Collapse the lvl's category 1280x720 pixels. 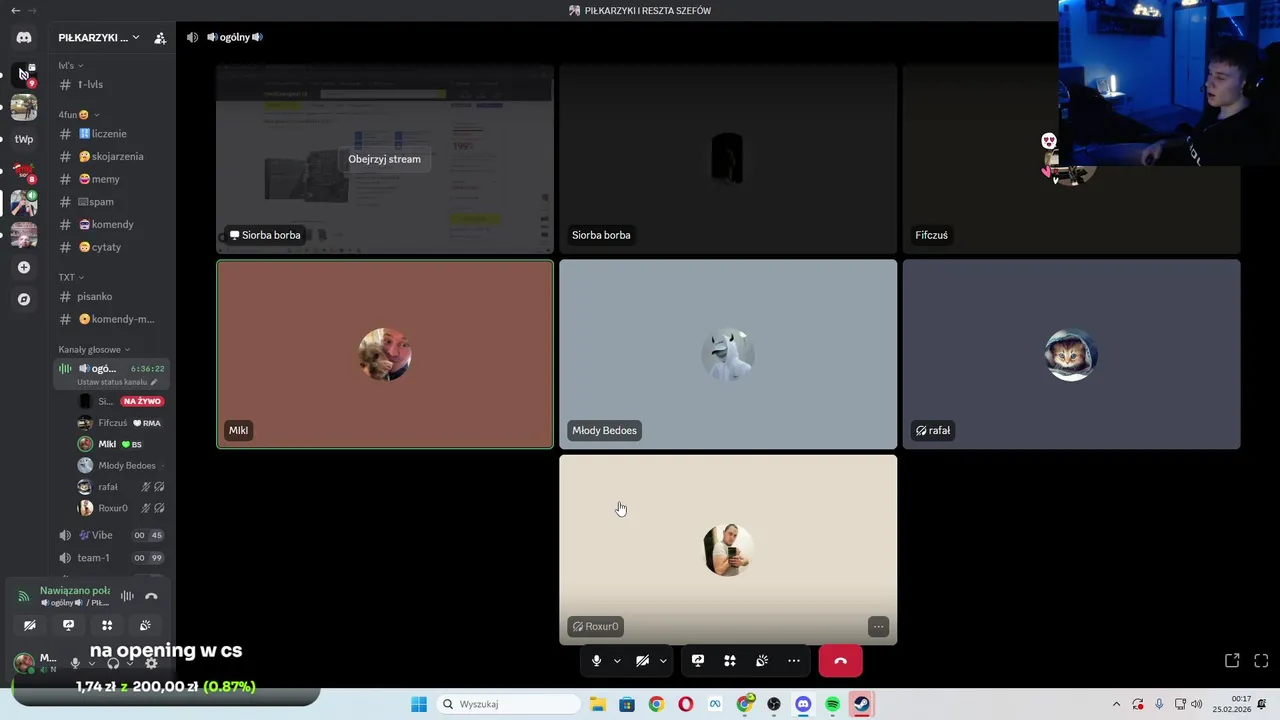tap(71, 66)
